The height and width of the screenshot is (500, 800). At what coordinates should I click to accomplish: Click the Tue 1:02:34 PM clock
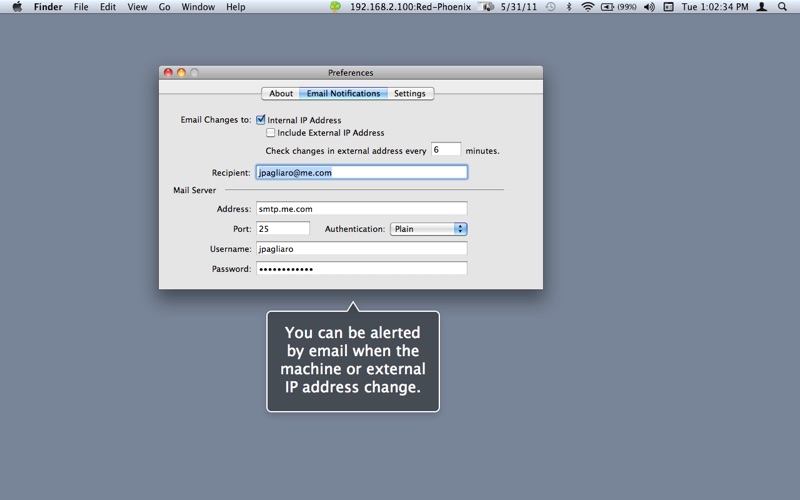[x=715, y=7]
